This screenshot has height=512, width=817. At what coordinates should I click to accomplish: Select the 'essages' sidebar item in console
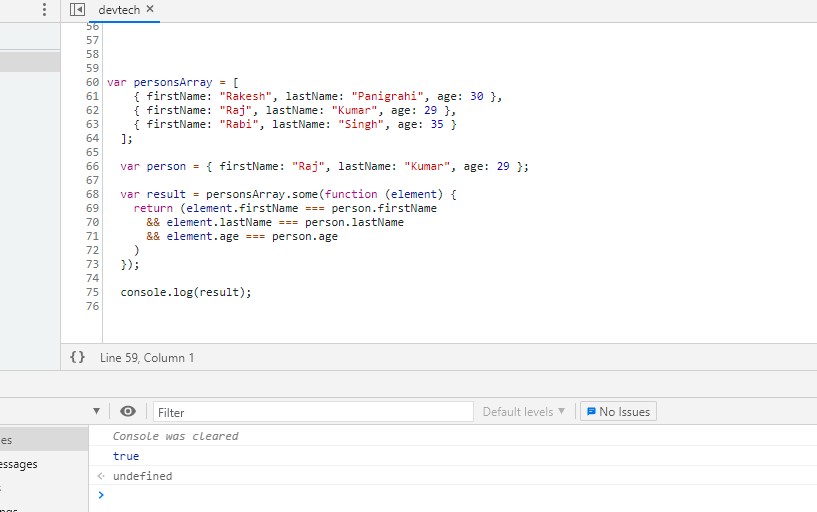[x=19, y=464]
